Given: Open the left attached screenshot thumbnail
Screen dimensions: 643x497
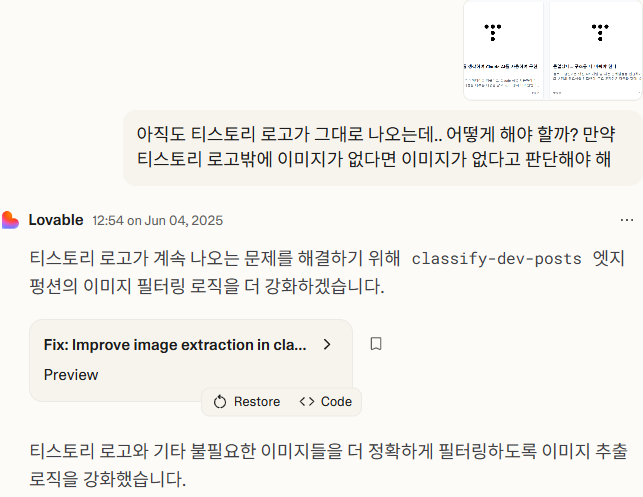Looking at the screenshot, I should point(504,50).
